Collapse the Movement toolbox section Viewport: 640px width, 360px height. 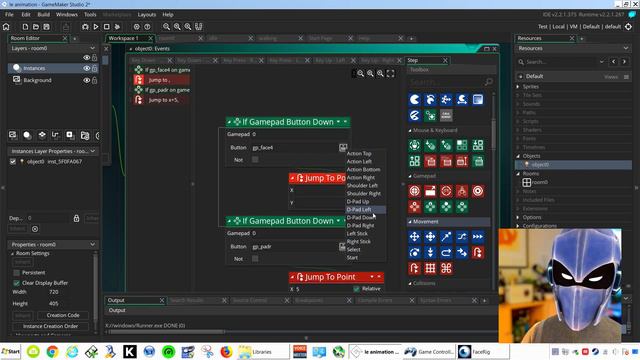[x=410, y=222]
